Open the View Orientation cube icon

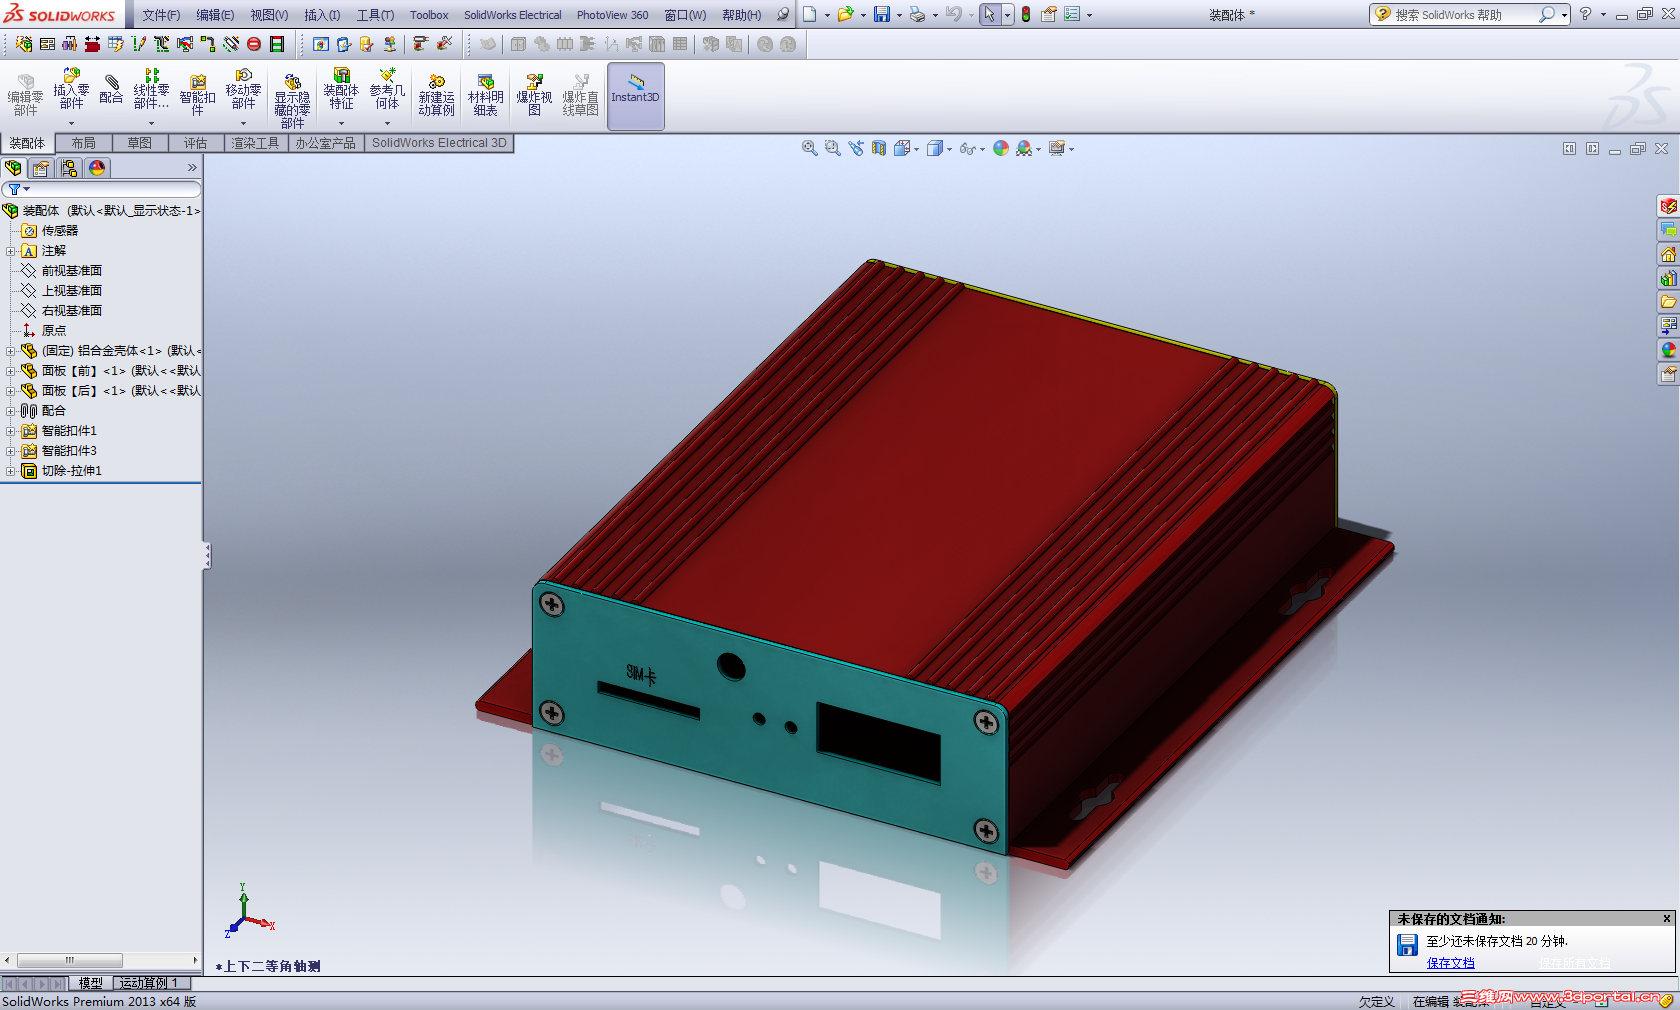pyautogui.click(x=903, y=148)
